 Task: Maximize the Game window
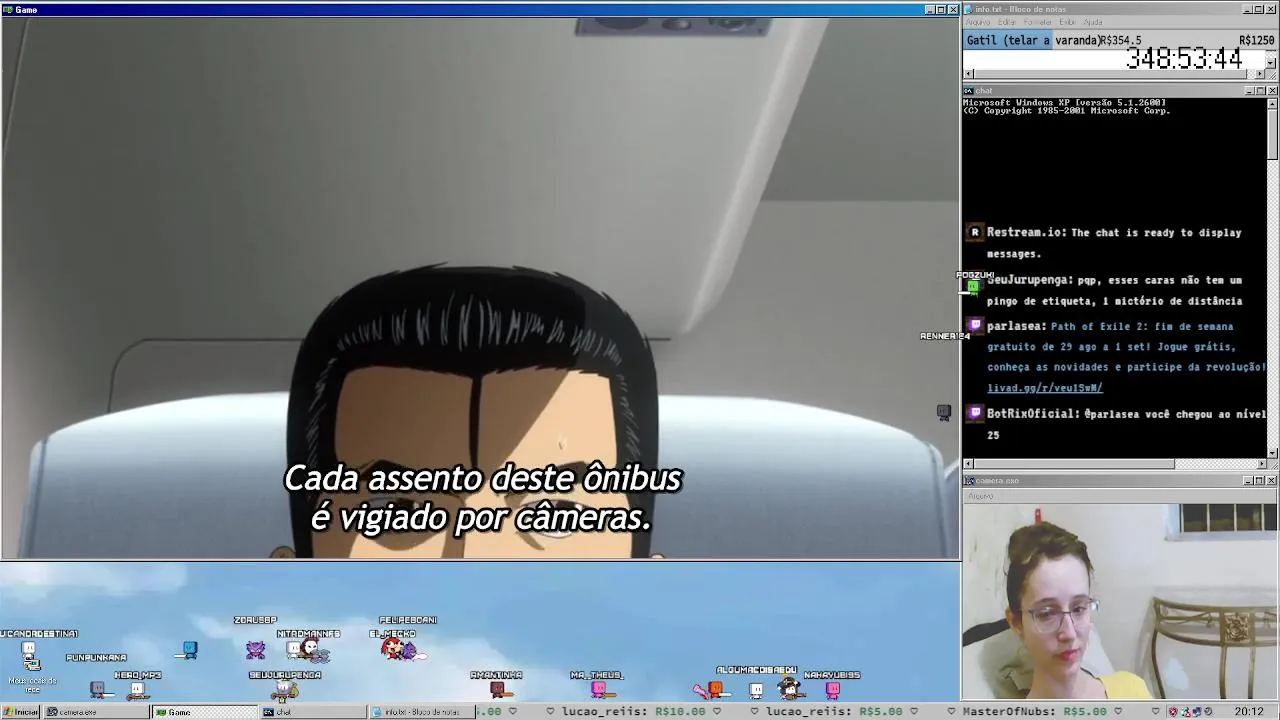pos(940,10)
